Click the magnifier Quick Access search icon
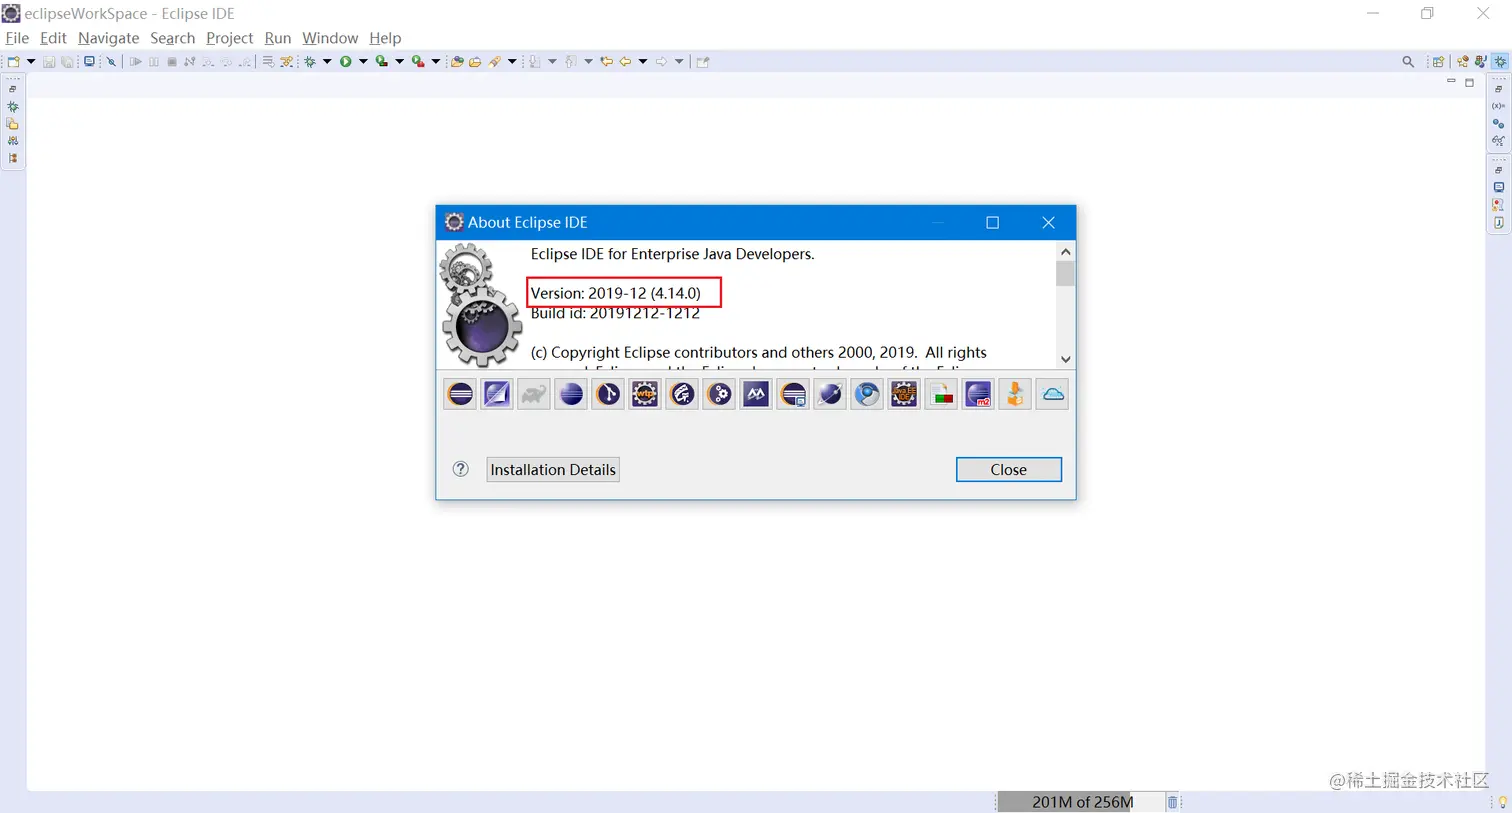Image resolution: width=1512 pixels, height=813 pixels. 1408,61
